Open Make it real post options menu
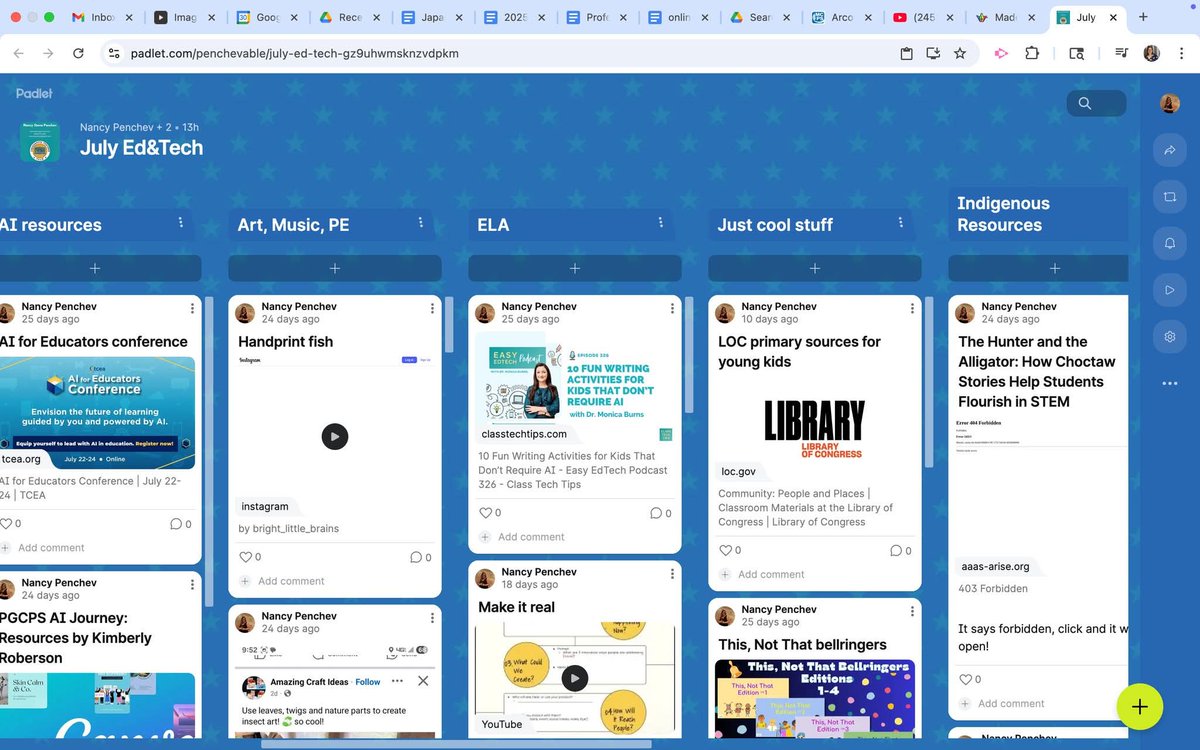The width and height of the screenshot is (1200, 750). click(672, 574)
